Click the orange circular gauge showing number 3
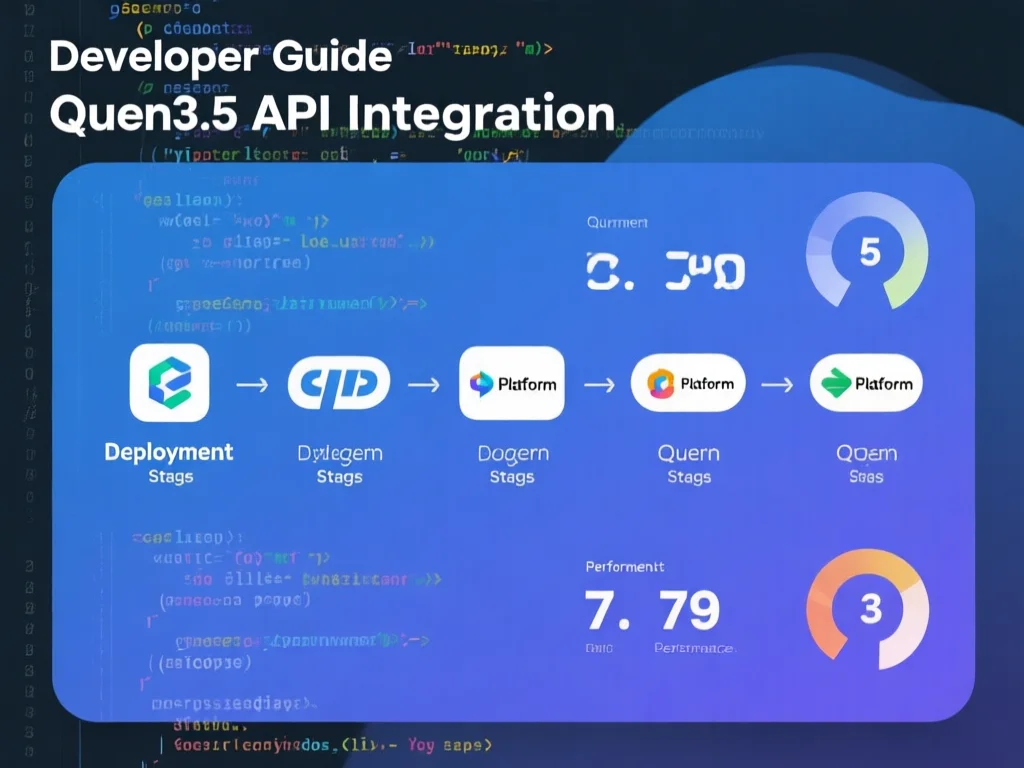1024x768 pixels. click(x=868, y=609)
